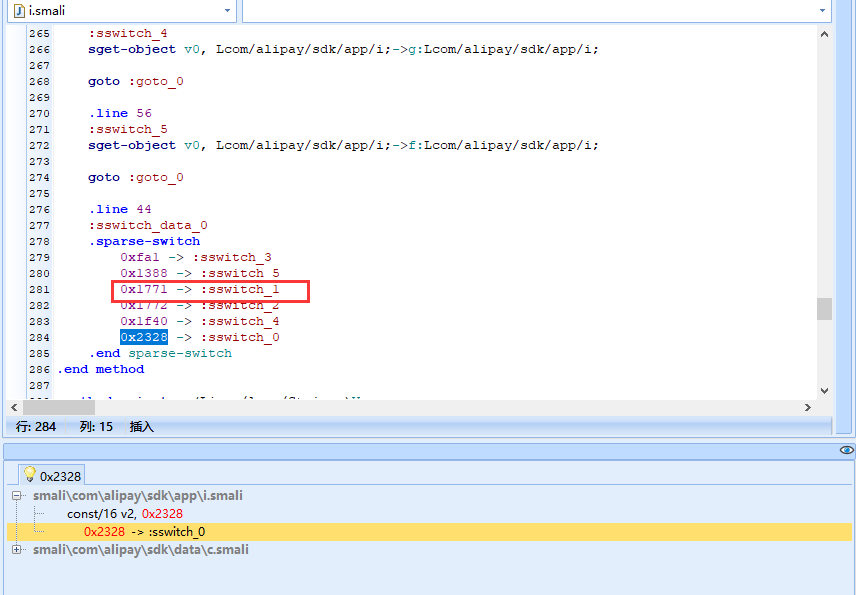856x595 pixels.
Task: Click the ".line 56" directive
Action: tap(120, 113)
